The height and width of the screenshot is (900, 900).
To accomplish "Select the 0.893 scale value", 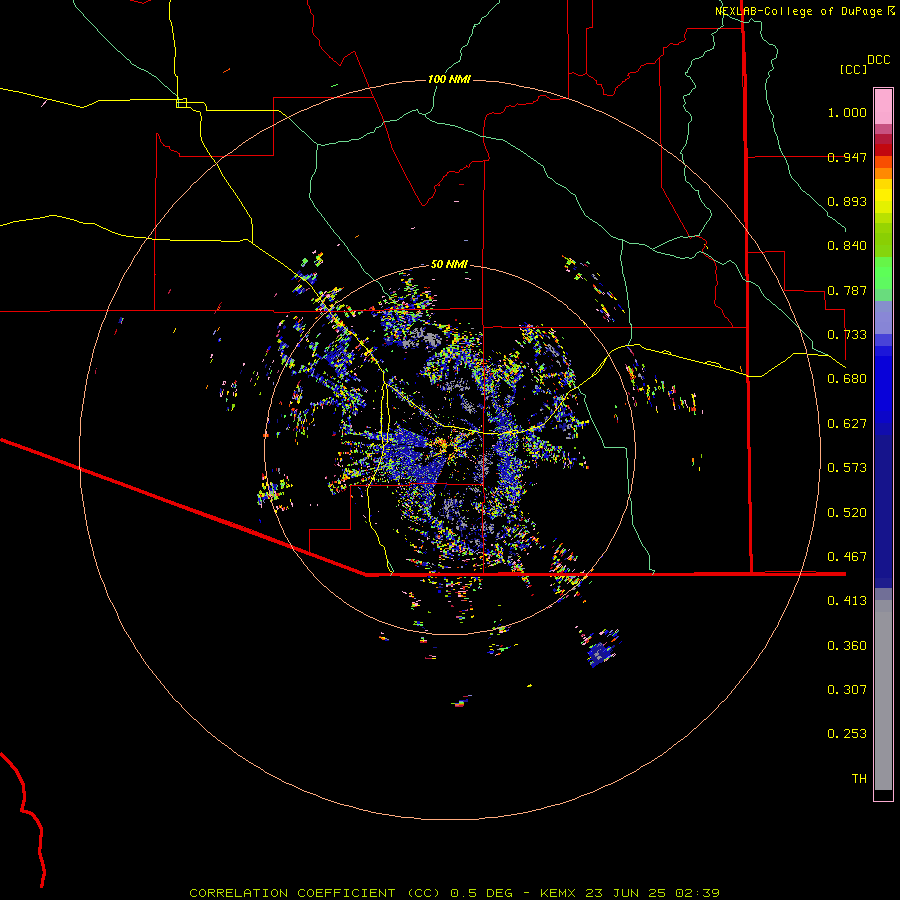I will [x=847, y=201].
